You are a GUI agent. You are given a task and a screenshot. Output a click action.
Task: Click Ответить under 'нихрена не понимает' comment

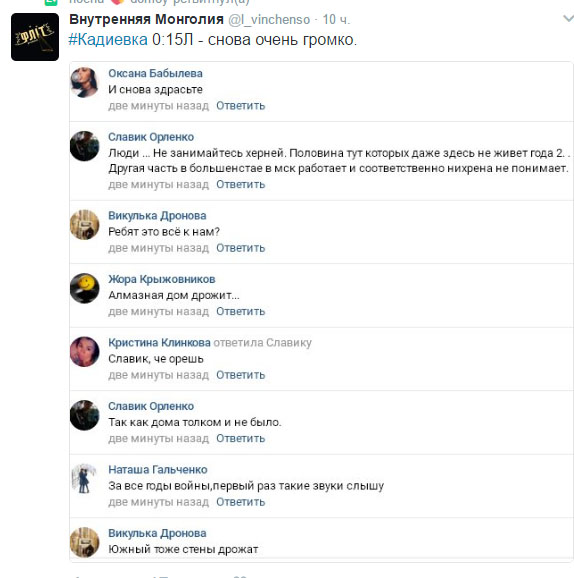241,184
